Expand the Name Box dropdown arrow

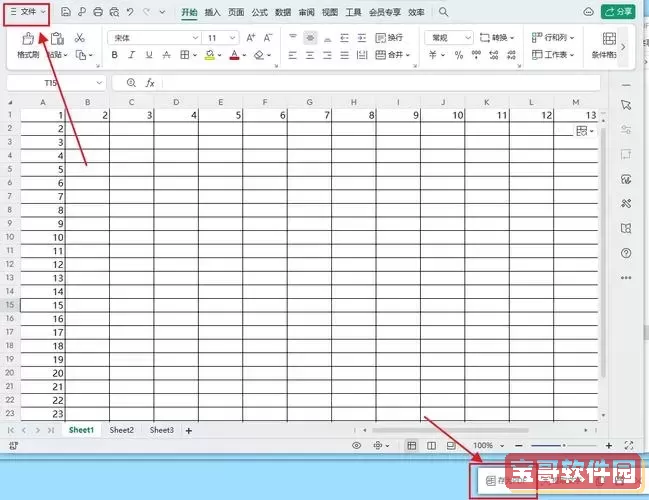(99, 83)
